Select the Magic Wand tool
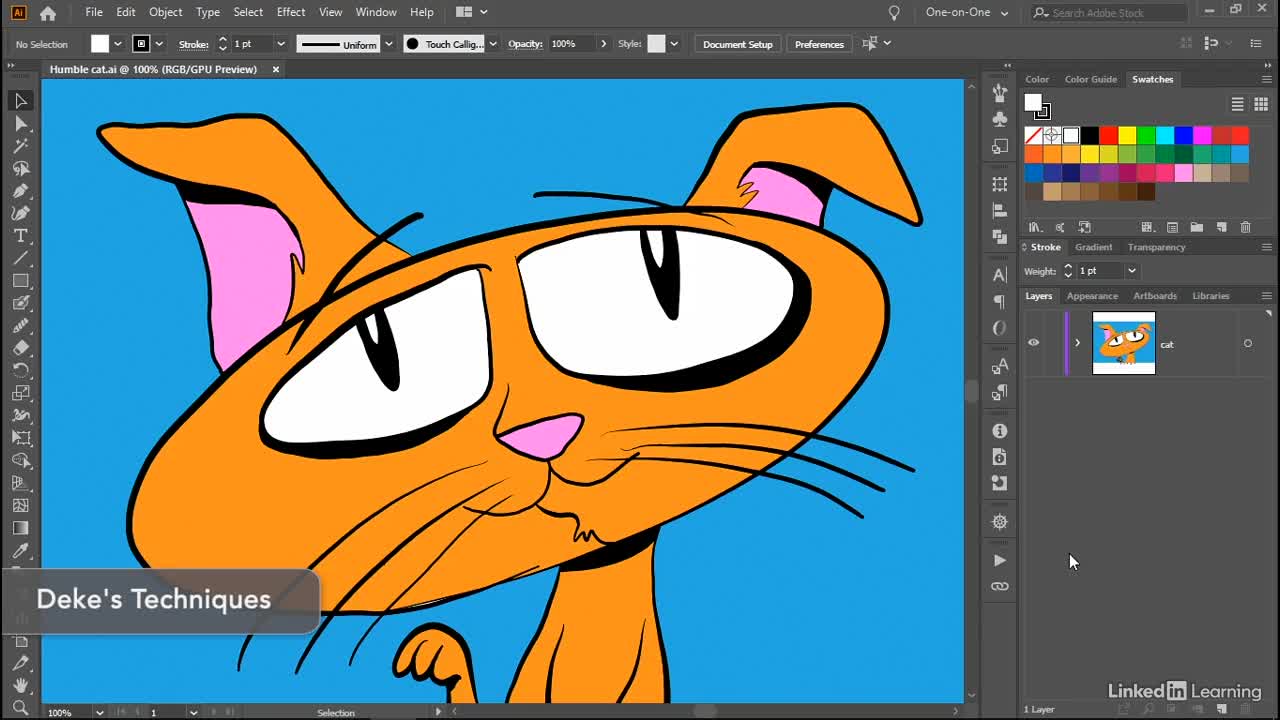The width and height of the screenshot is (1280, 720). click(x=20, y=146)
